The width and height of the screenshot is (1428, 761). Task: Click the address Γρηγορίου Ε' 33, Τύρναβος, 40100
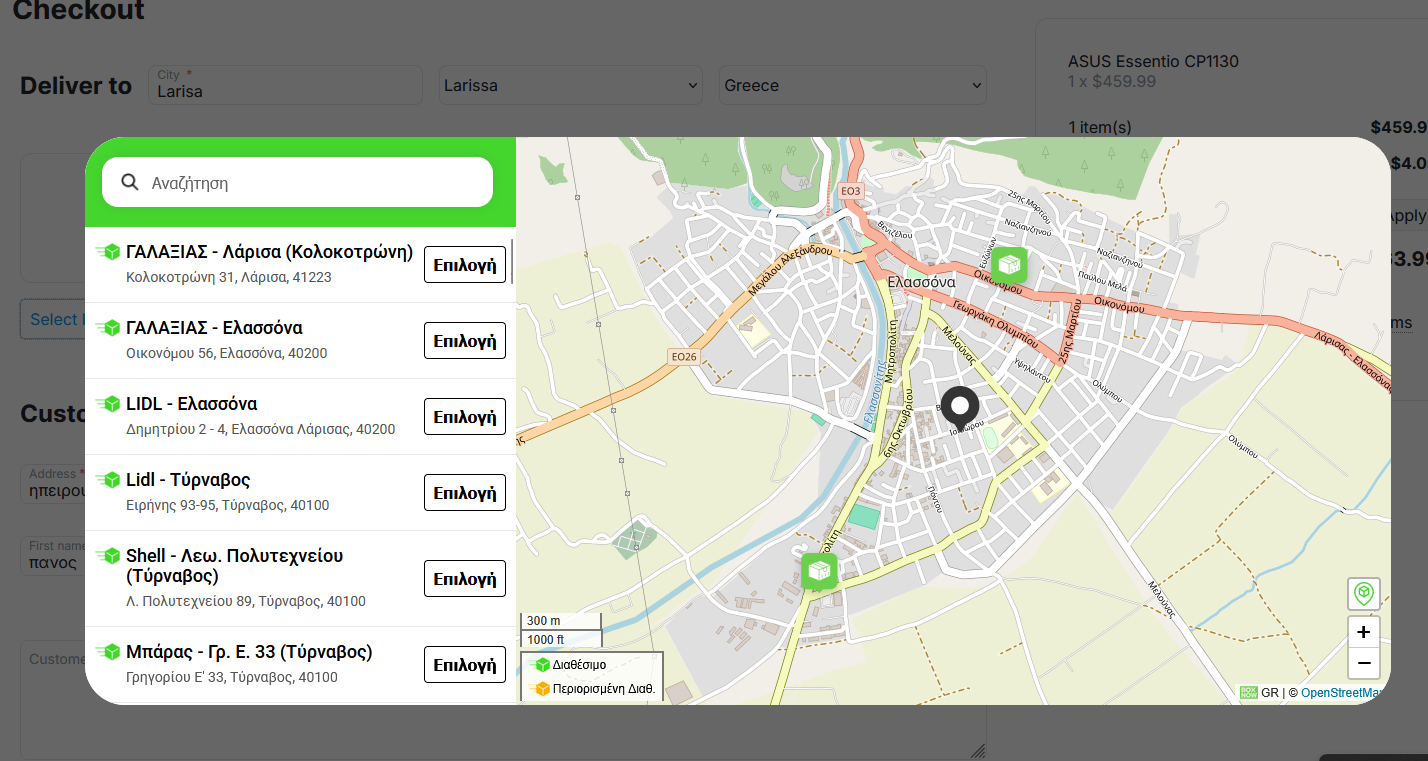tap(232, 677)
